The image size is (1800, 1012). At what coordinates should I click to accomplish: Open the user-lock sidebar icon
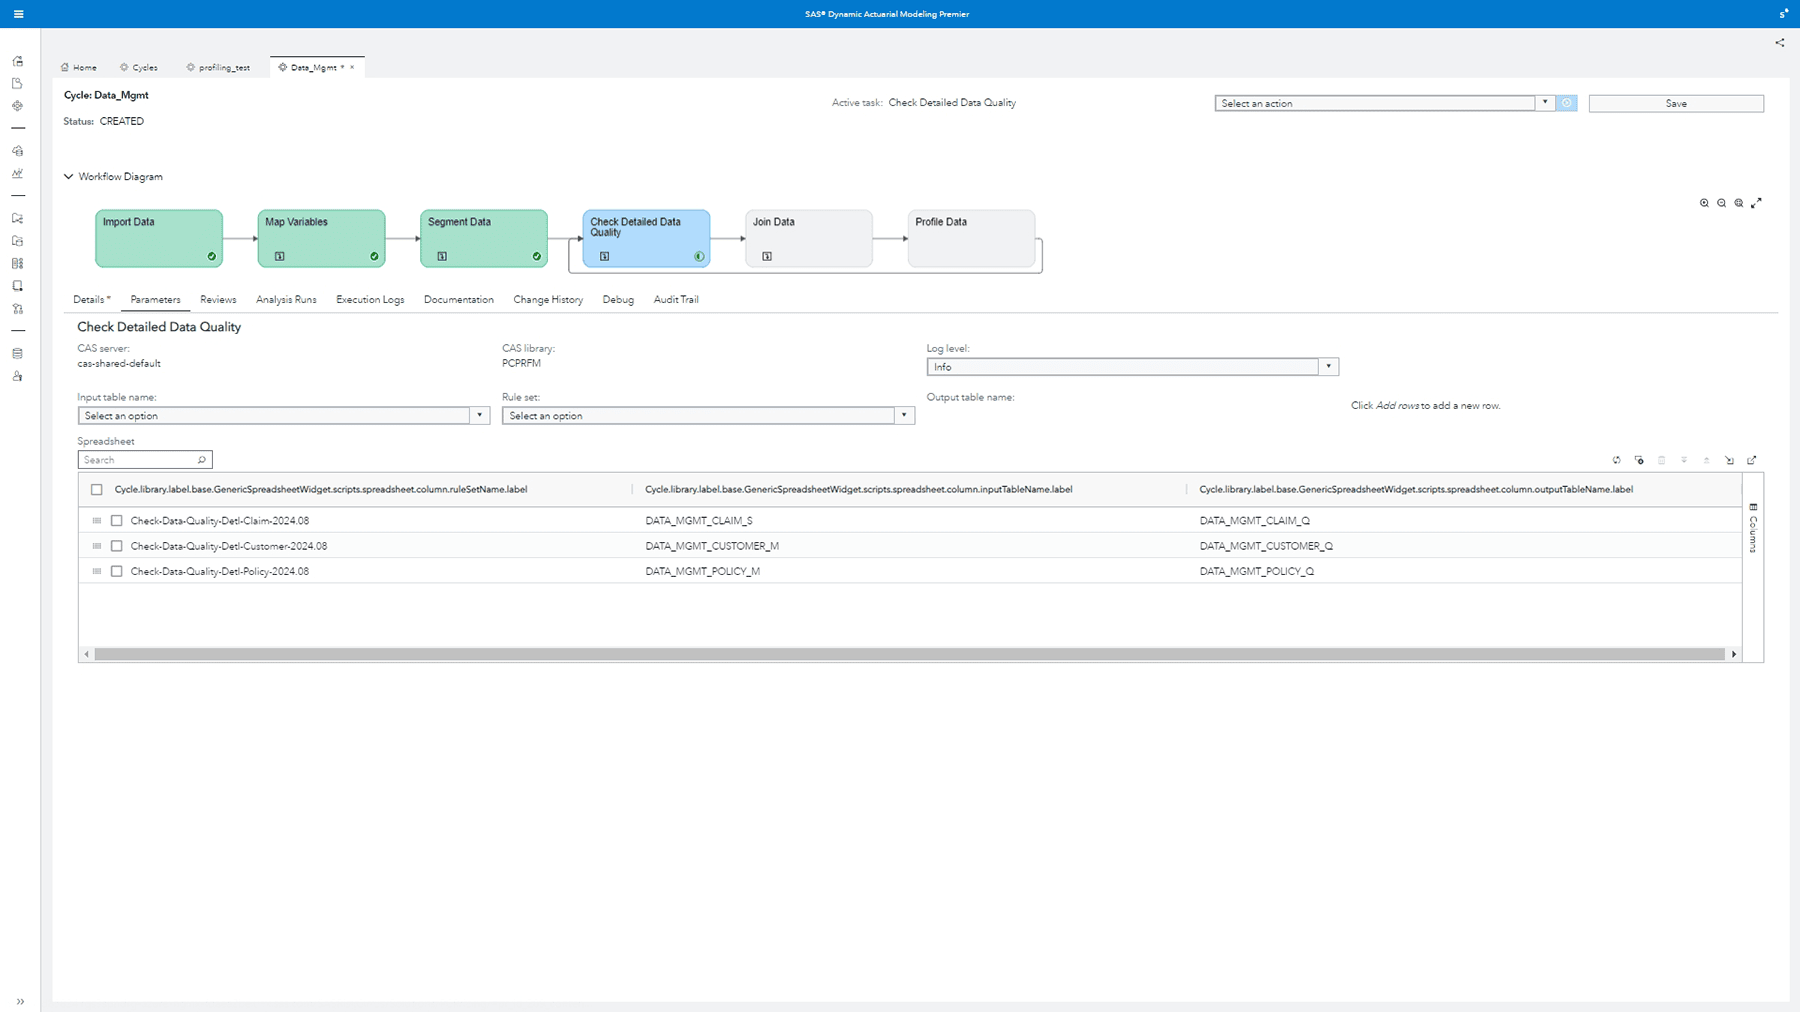tap(18, 376)
